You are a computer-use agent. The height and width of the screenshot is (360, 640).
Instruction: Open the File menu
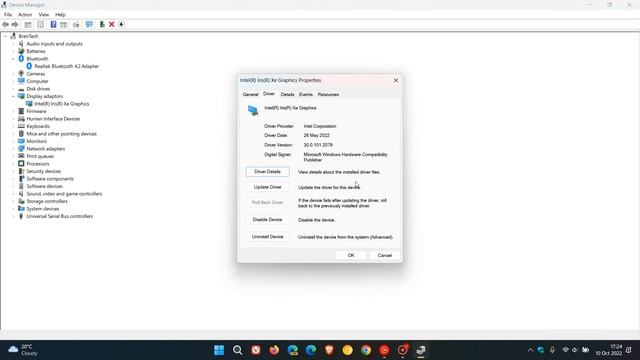click(8, 15)
